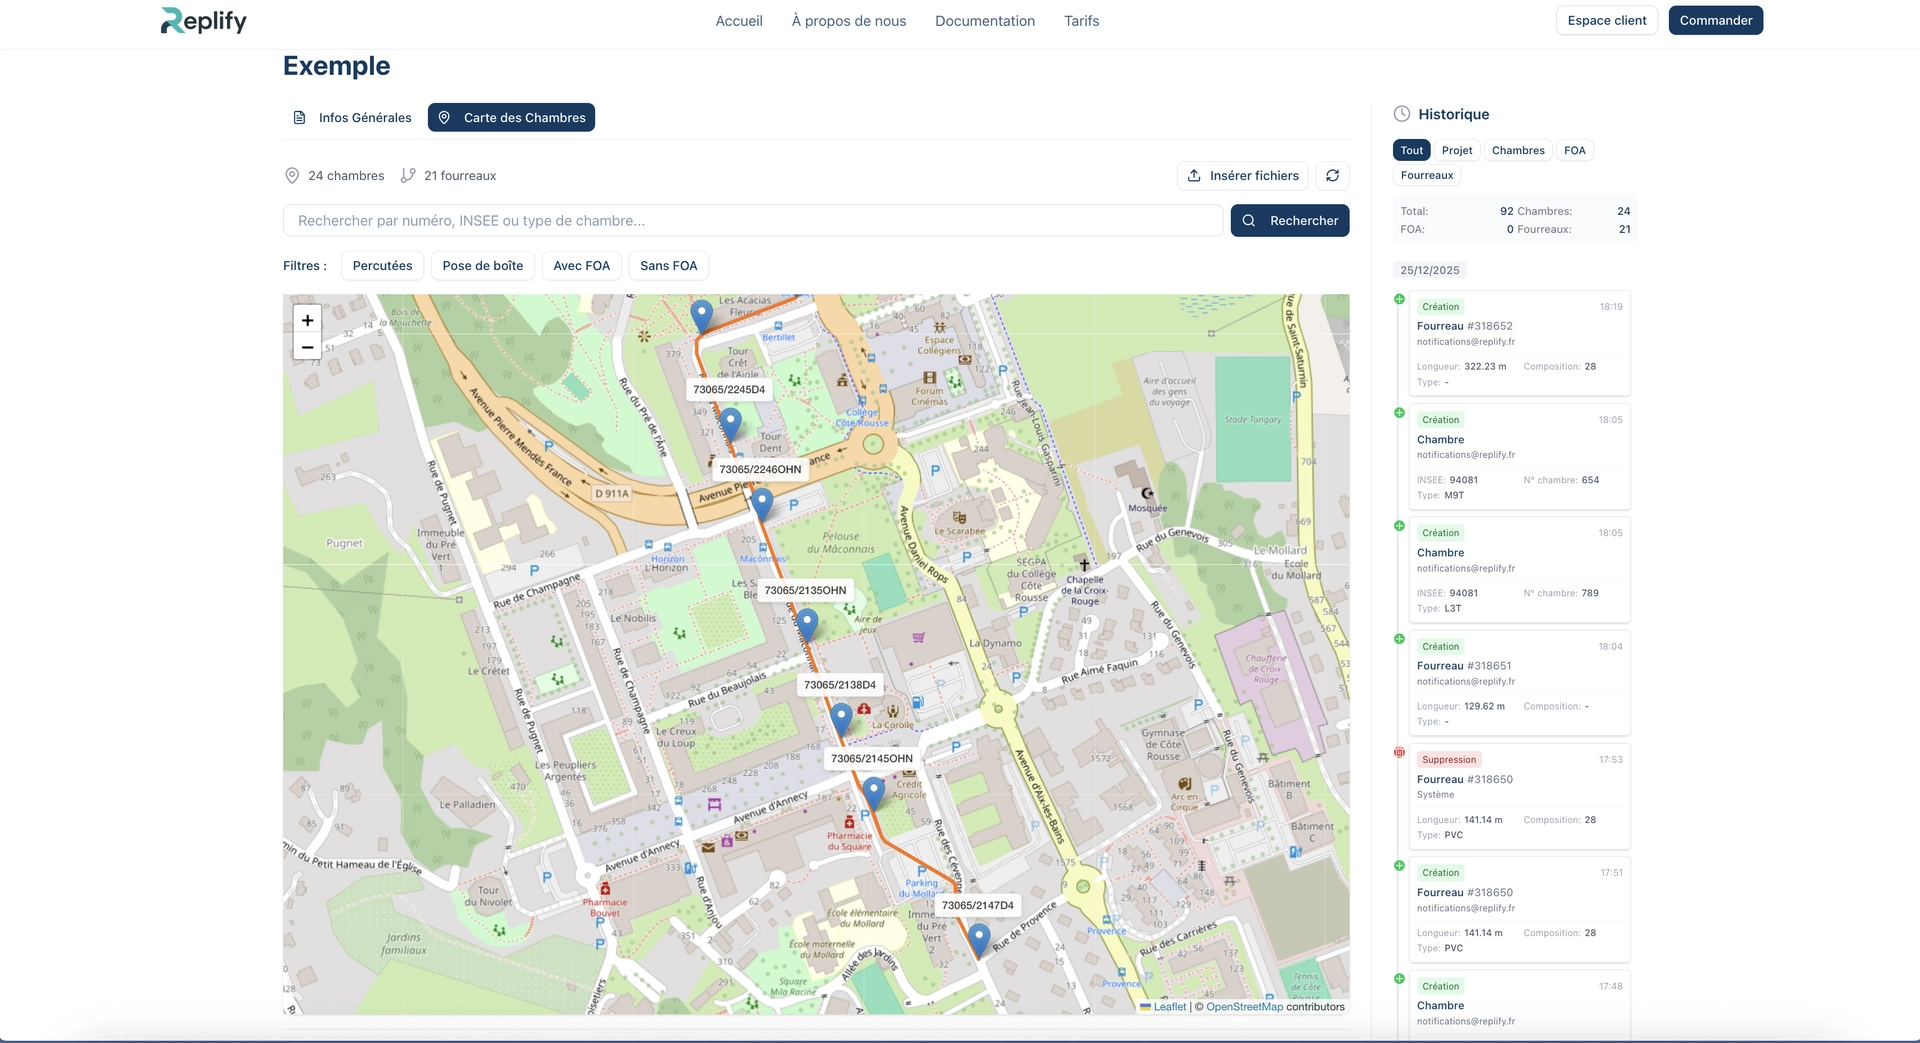
Task: Zoom out the map with minus button
Action: pos(308,348)
